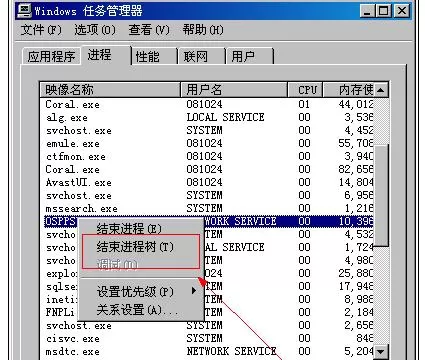Click the process list scrollbar thumb

381,195
